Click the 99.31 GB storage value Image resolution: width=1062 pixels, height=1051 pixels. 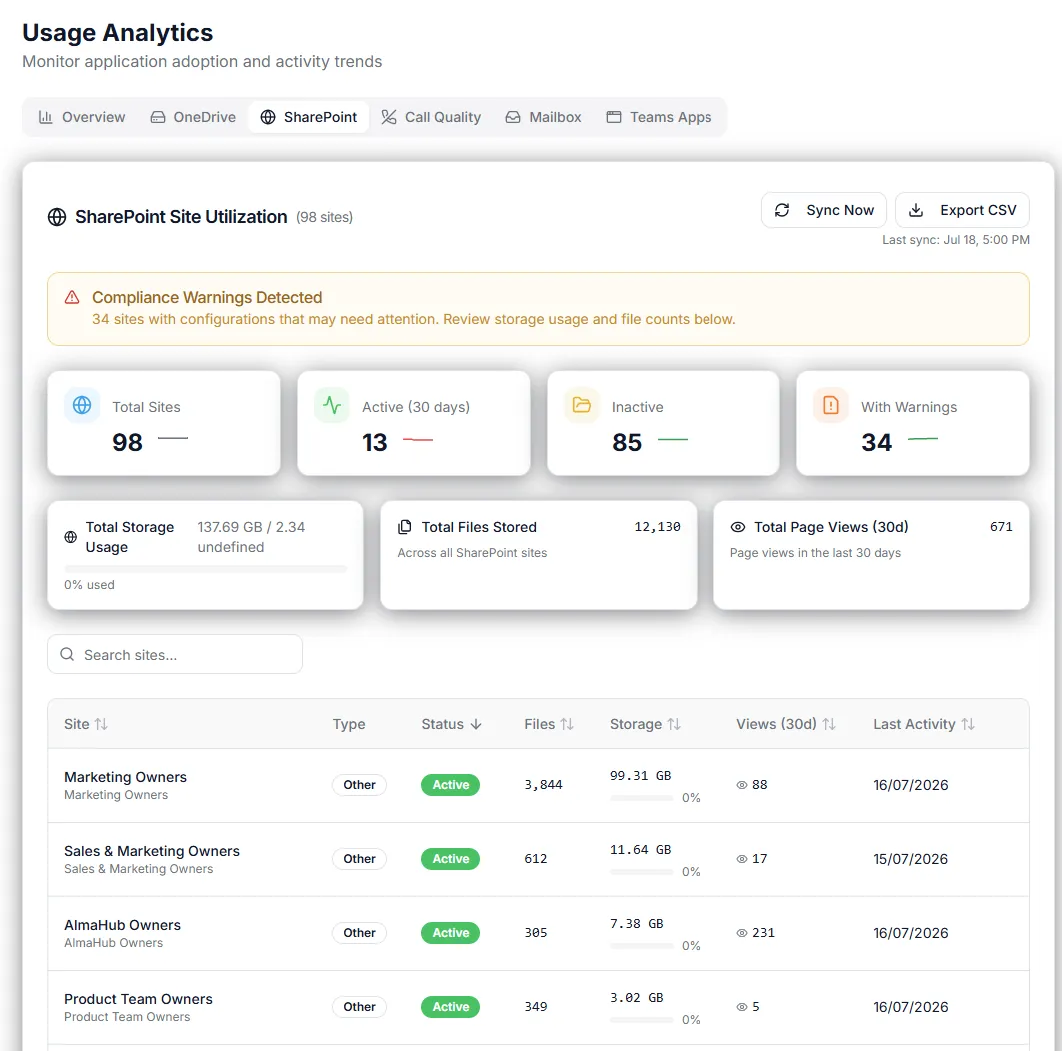[x=640, y=775]
